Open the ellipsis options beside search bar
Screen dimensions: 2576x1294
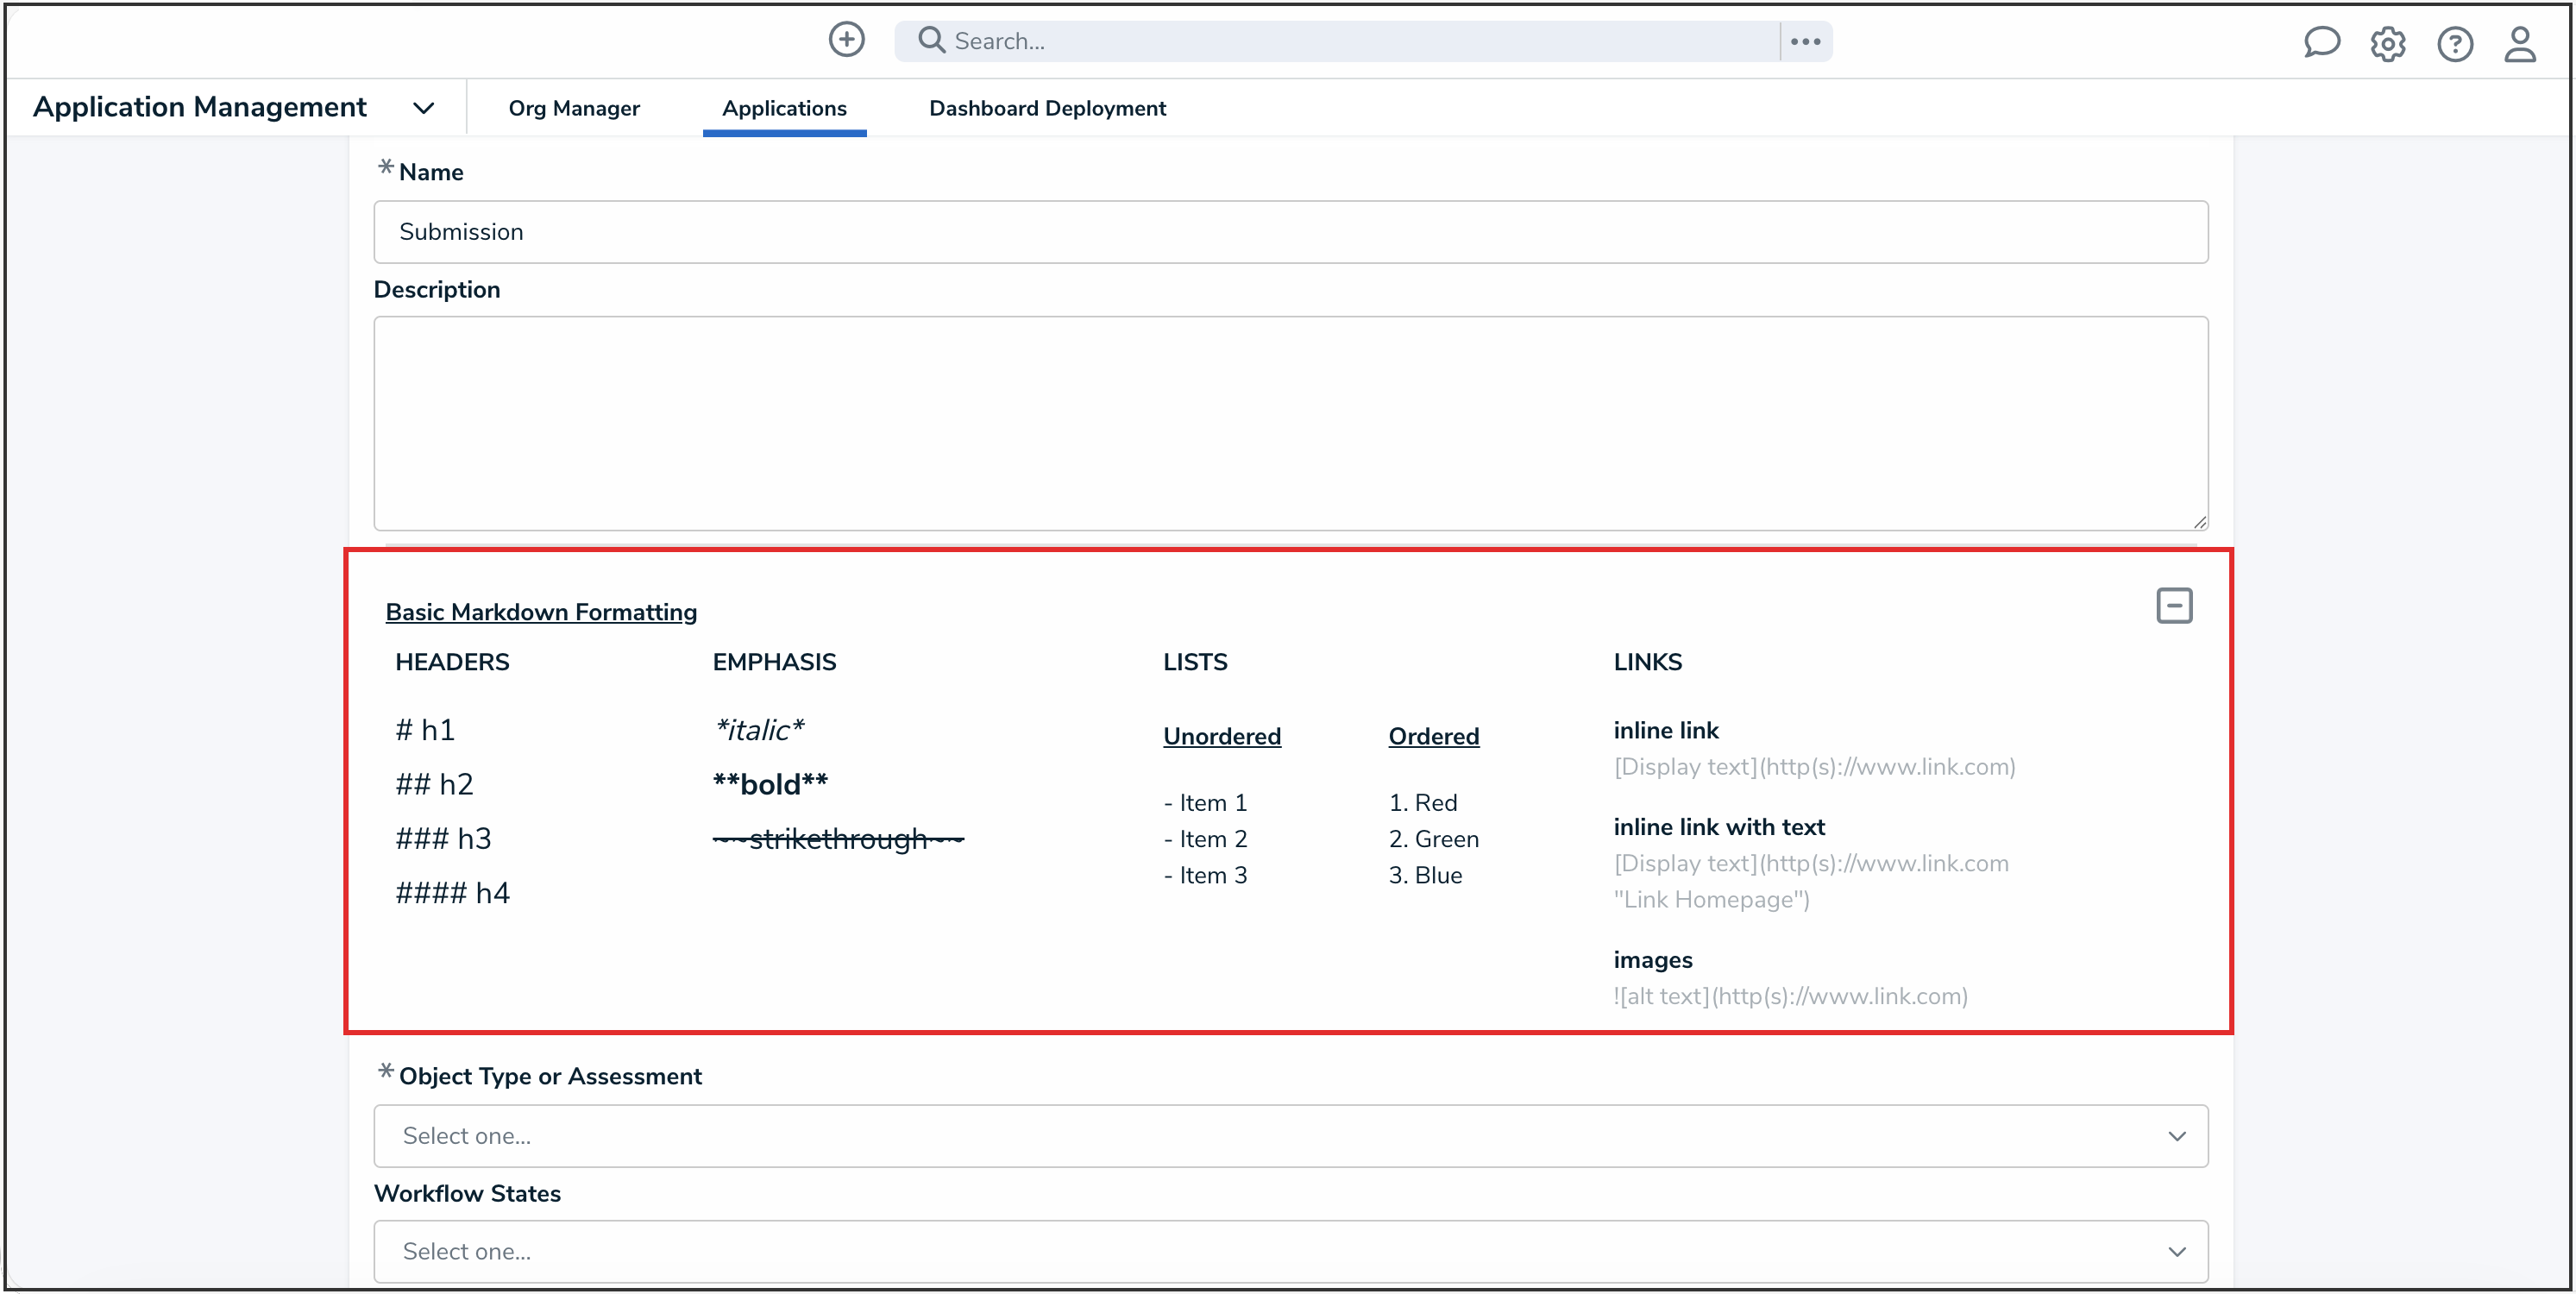[x=1805, y=41]
